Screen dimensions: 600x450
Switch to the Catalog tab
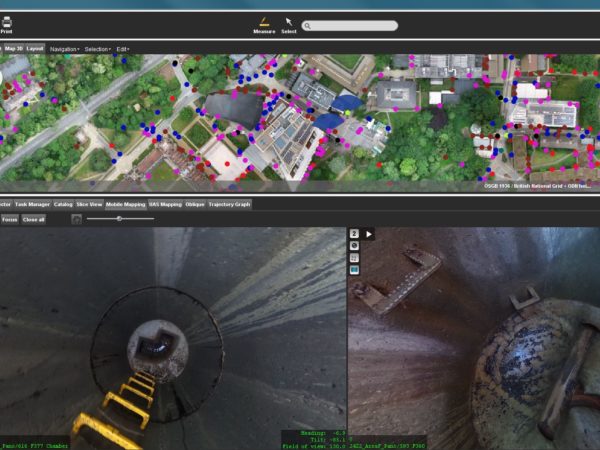coord(63,204)
